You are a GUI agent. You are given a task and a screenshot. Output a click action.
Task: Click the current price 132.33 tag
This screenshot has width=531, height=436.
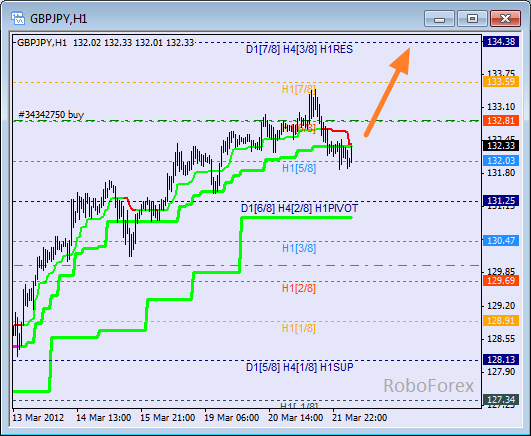[501, 146]
